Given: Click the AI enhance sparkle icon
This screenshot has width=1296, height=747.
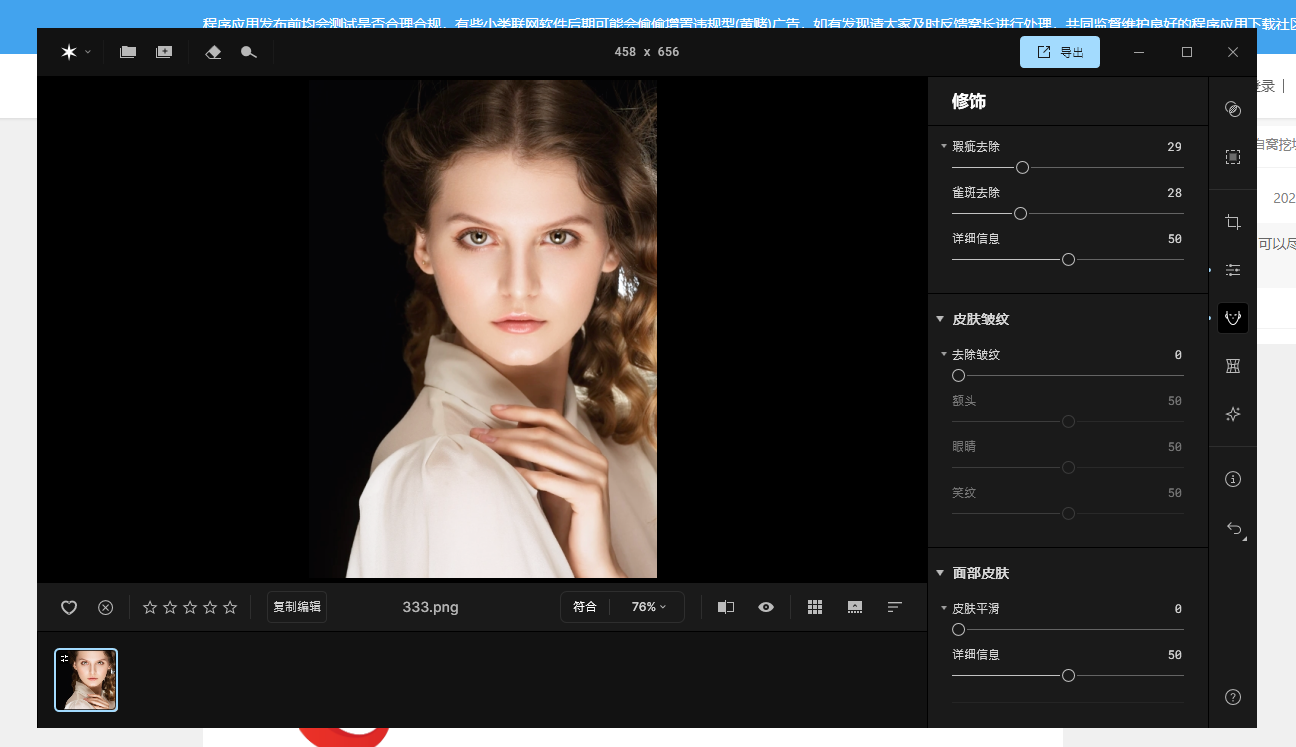Looking at the screenshot, I should pos(1233,414).
